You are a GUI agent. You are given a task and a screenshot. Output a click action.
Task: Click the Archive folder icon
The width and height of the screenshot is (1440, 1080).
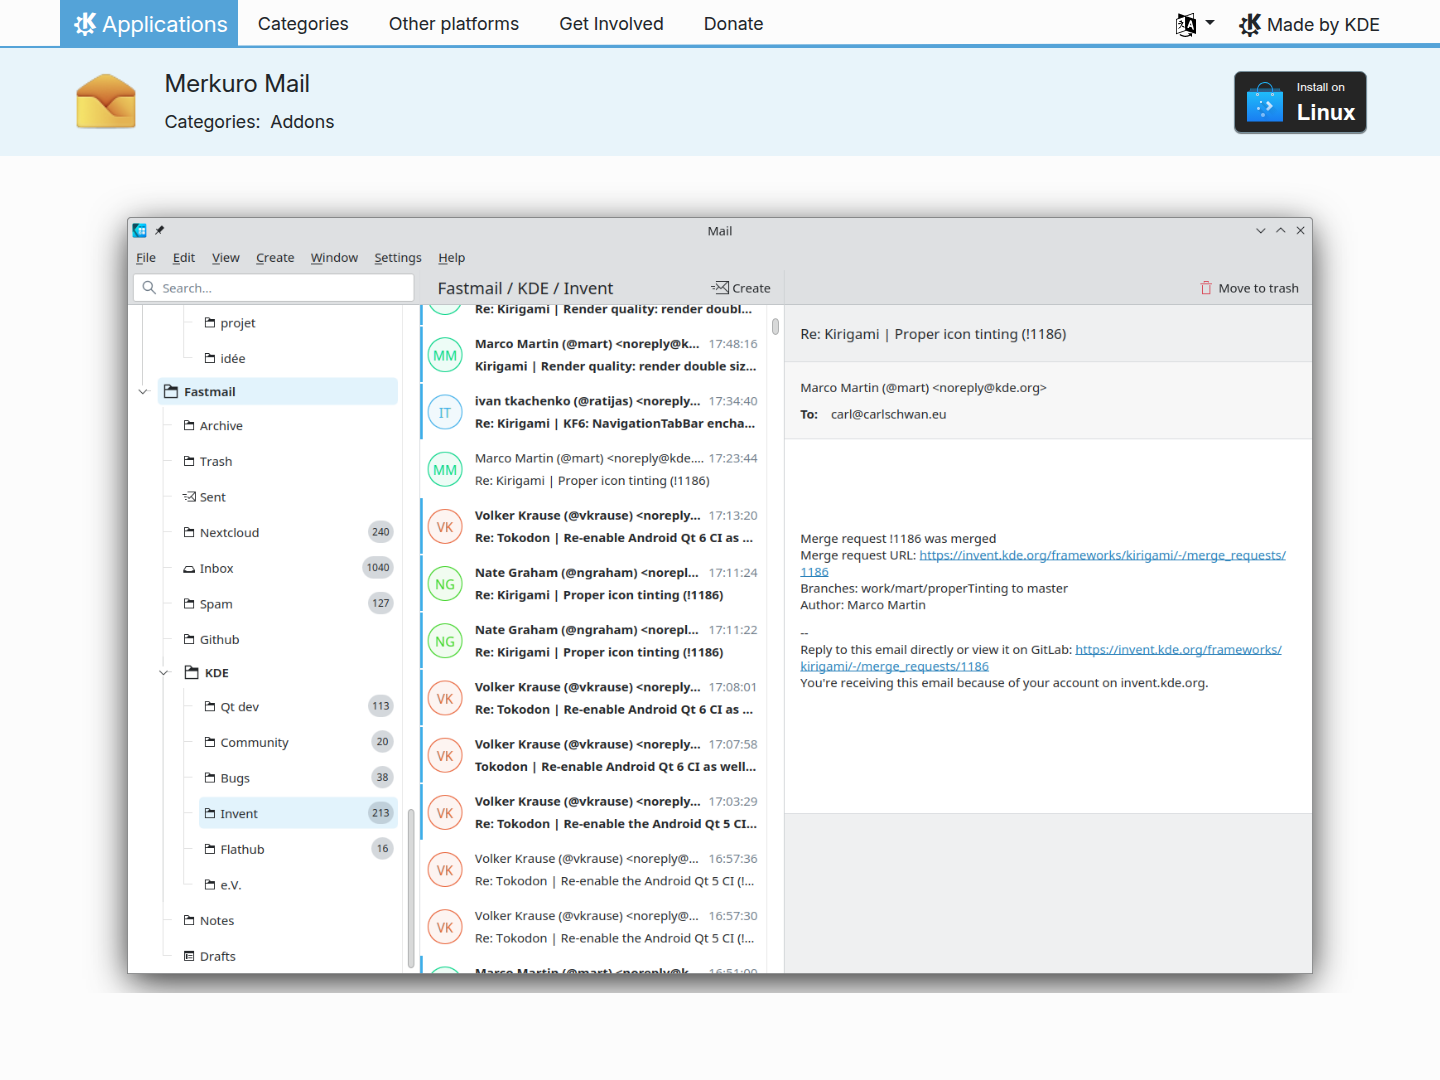point(189,425)
